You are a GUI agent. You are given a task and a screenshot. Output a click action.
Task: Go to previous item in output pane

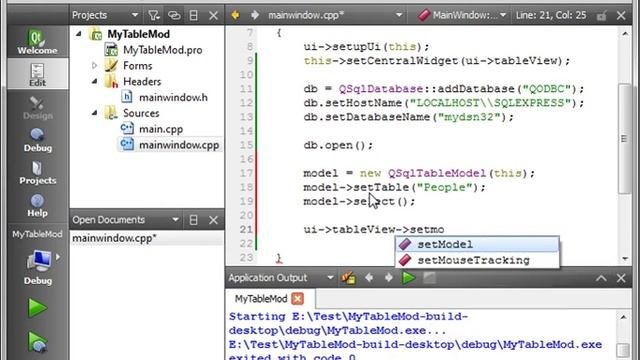(369, 278)
